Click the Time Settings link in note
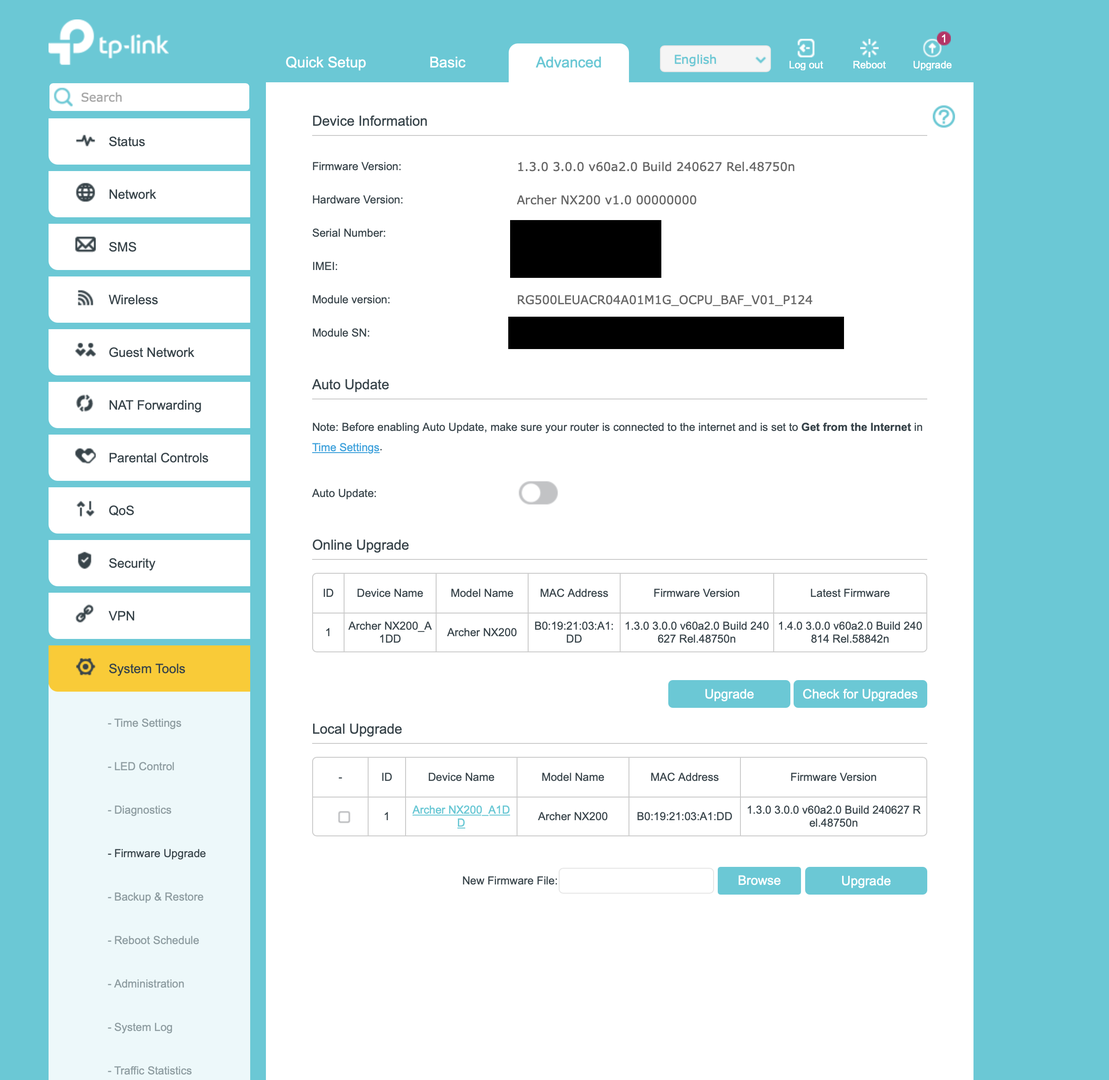The width and height of the screenshot is (1109, 1080). tap(345, 447)
